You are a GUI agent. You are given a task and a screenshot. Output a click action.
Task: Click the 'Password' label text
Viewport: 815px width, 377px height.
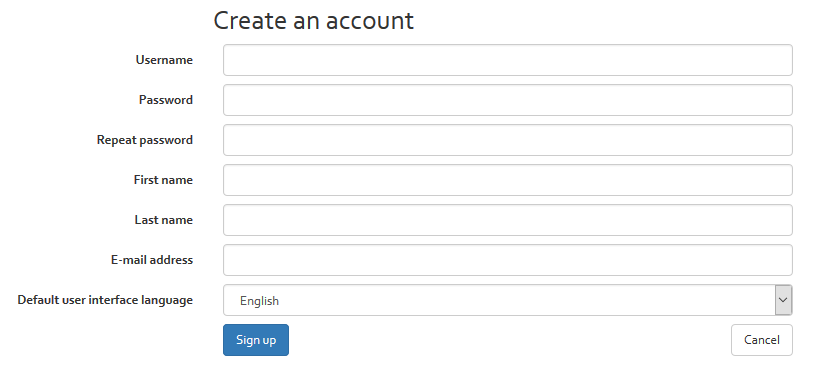[166, 100]
